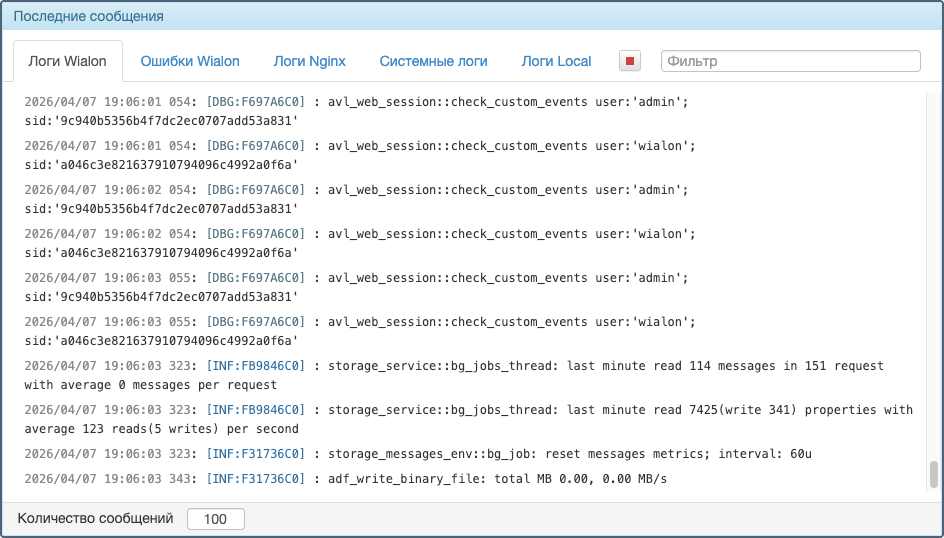Click INF tag on adf_write_binary_file line
The height and width of the screenshot is (538, 944).
[x=255, y=479]
